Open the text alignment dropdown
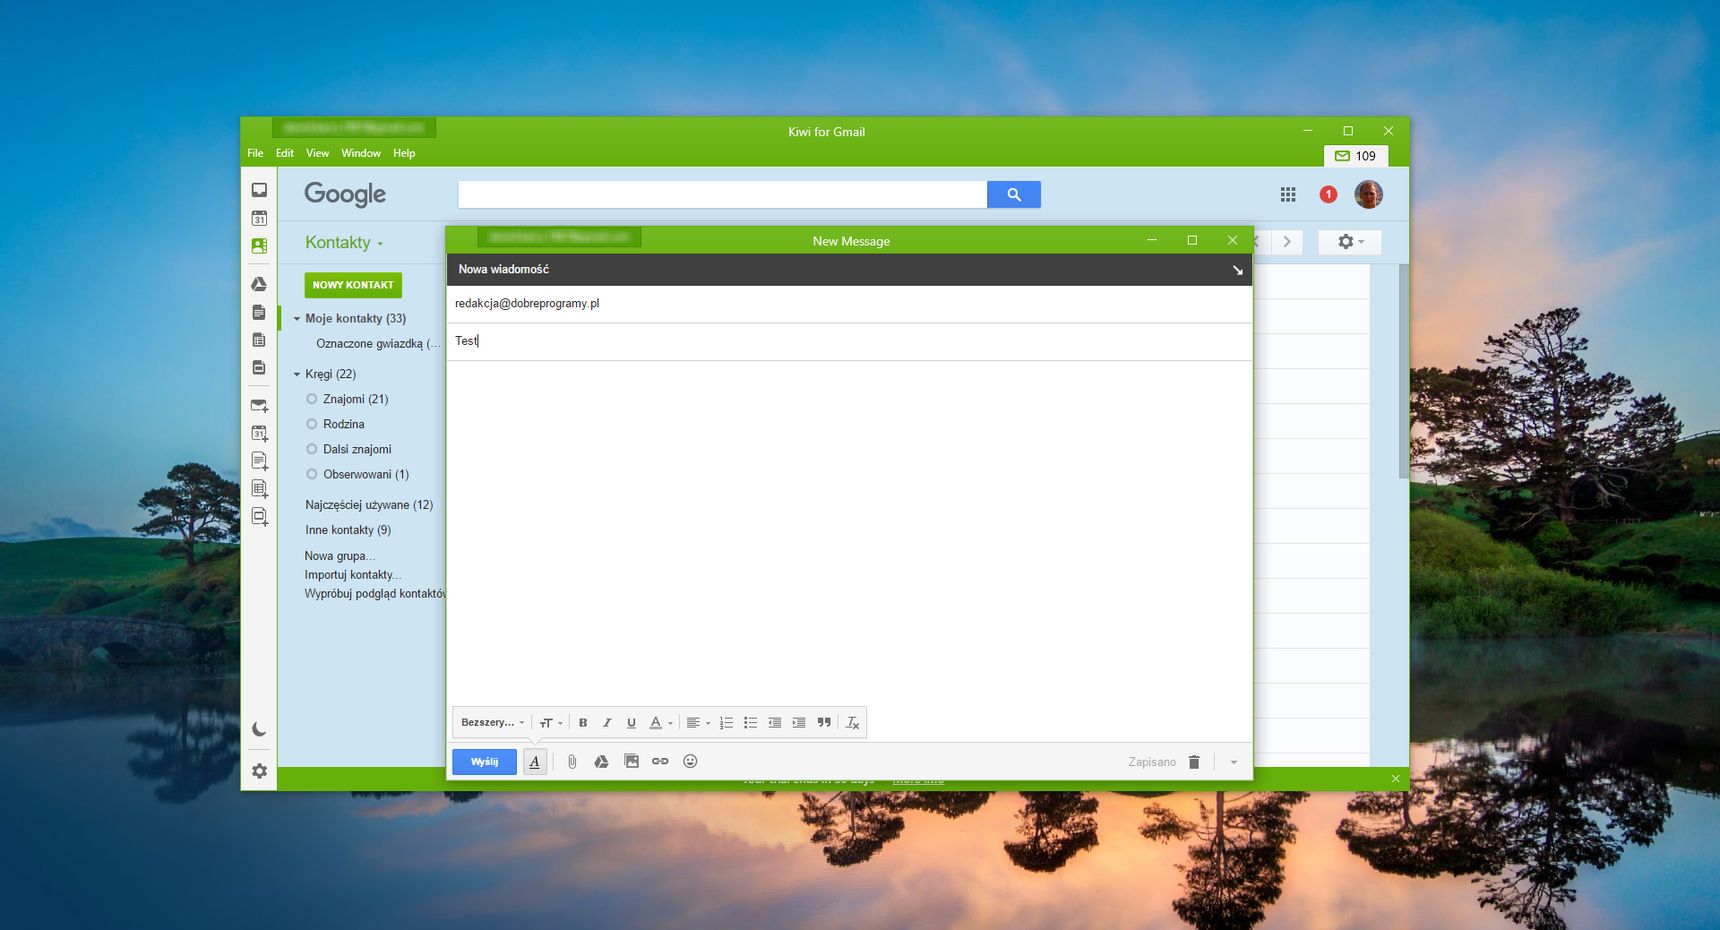Screen dimensions: 1720x930 click(x=698, y=723)
